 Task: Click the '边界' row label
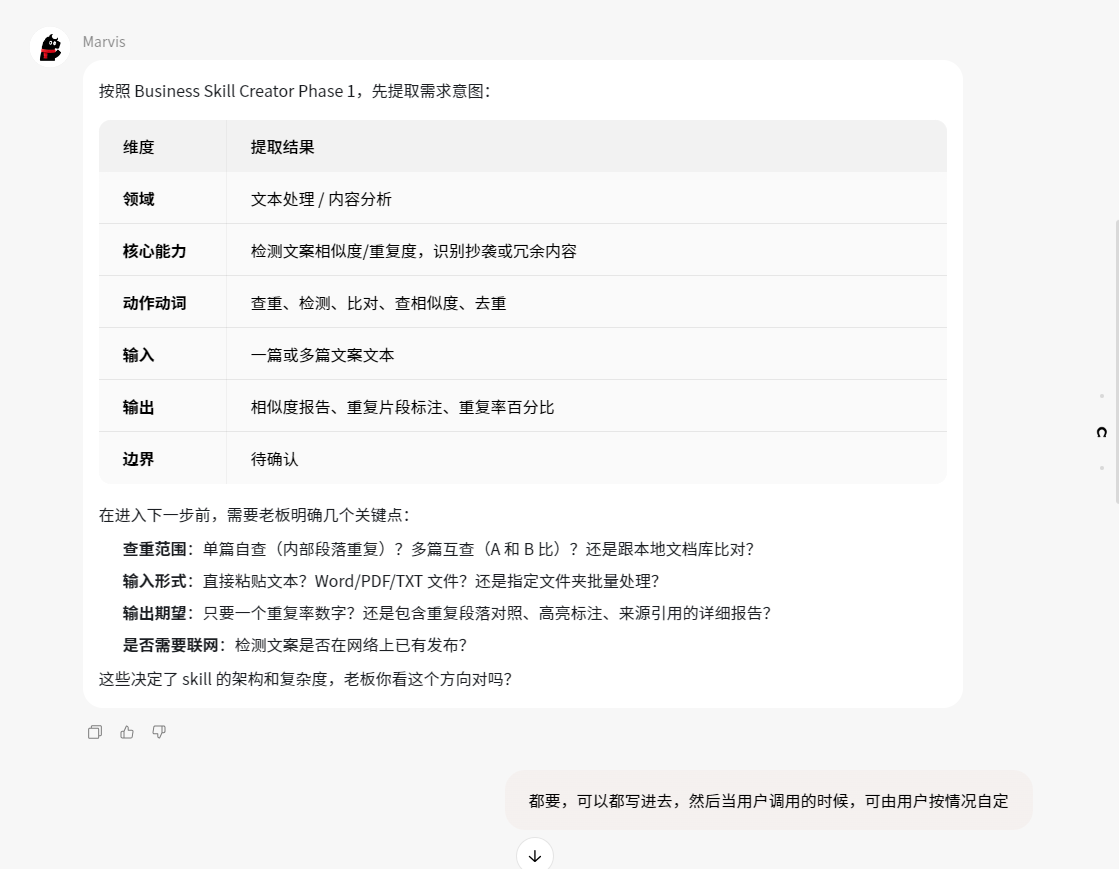[x=138, y=459]
